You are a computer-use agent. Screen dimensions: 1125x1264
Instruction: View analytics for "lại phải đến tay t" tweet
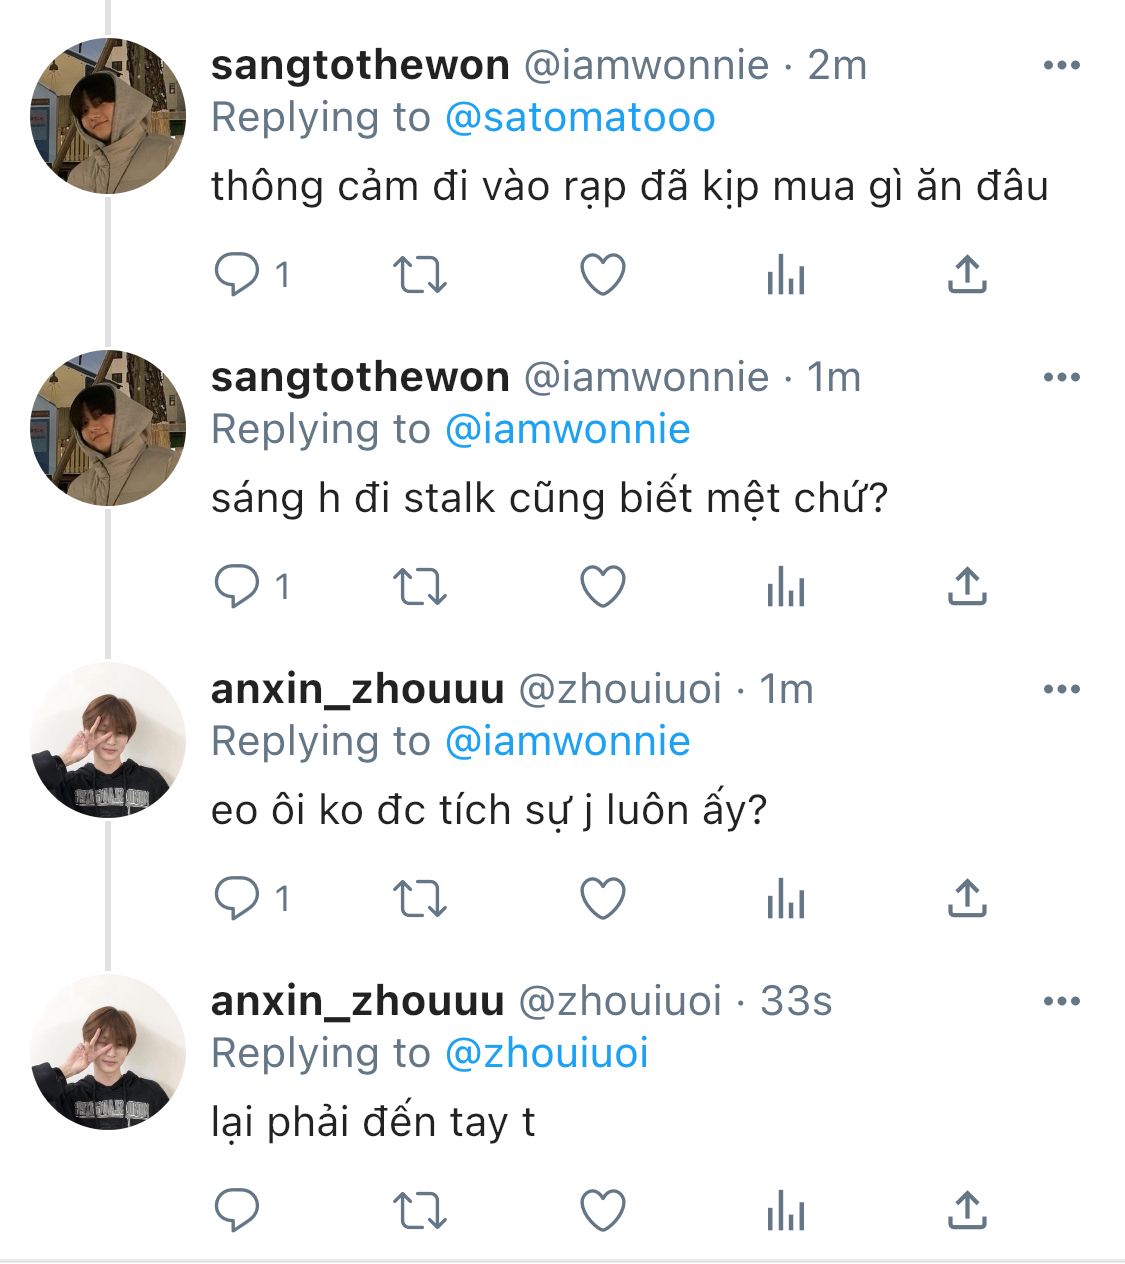coord(785,1211)
